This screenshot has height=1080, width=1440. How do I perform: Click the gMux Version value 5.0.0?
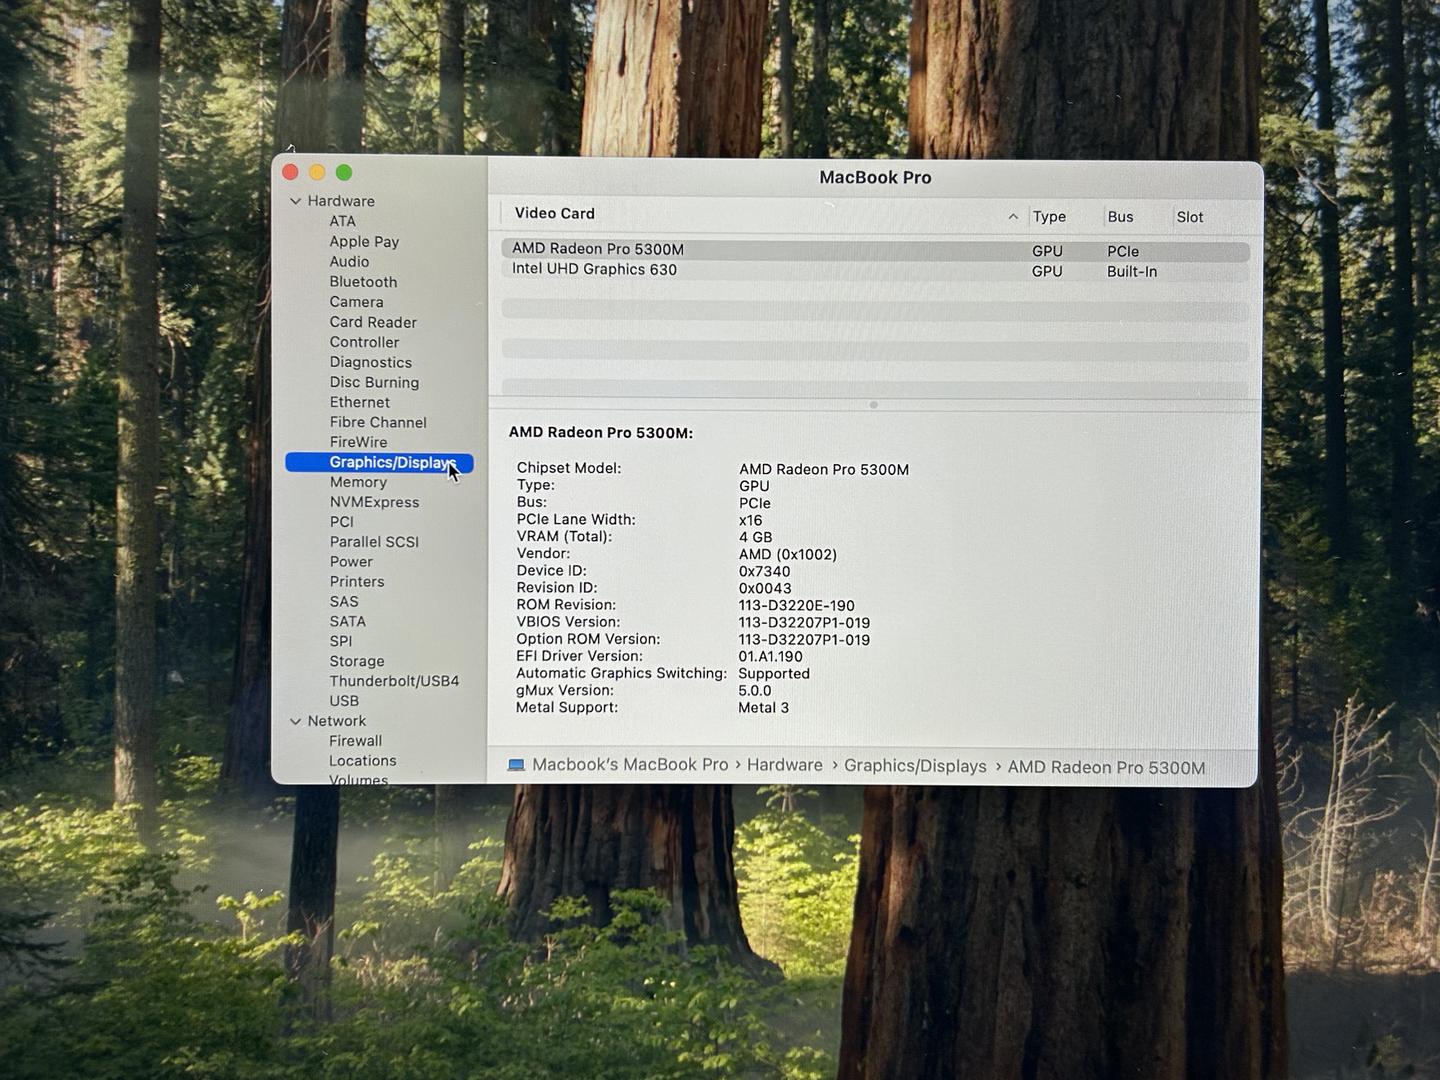coord(754,690)
